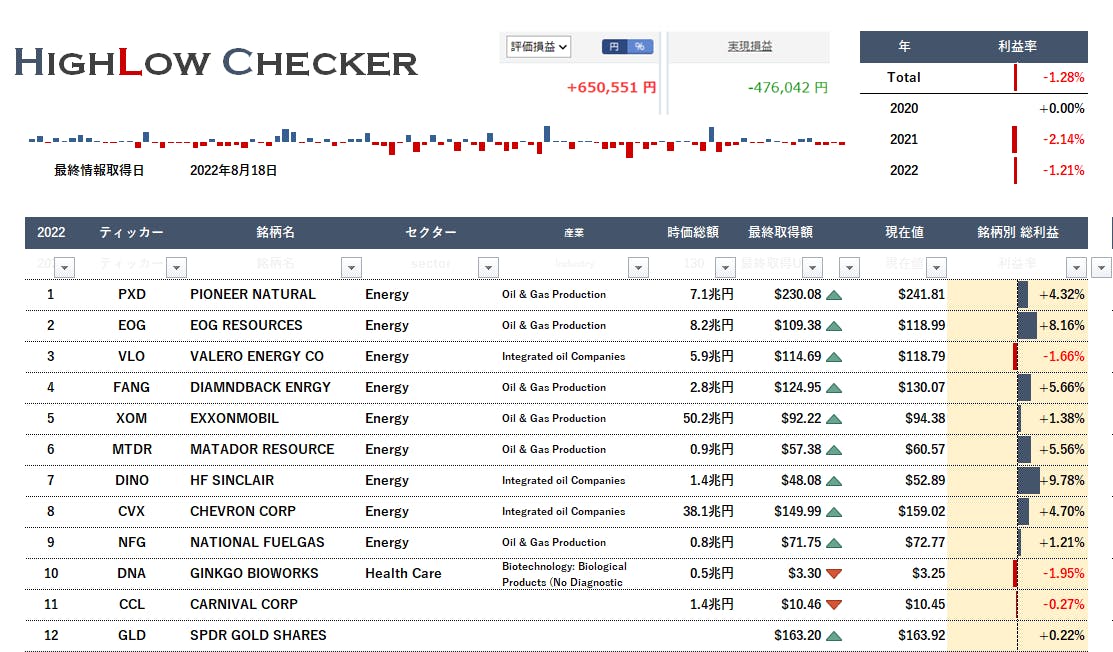This screenshot has height=652, width=1113.
Task: Switch the display unit toggle to 円
Action: click(x=614, y=47)
